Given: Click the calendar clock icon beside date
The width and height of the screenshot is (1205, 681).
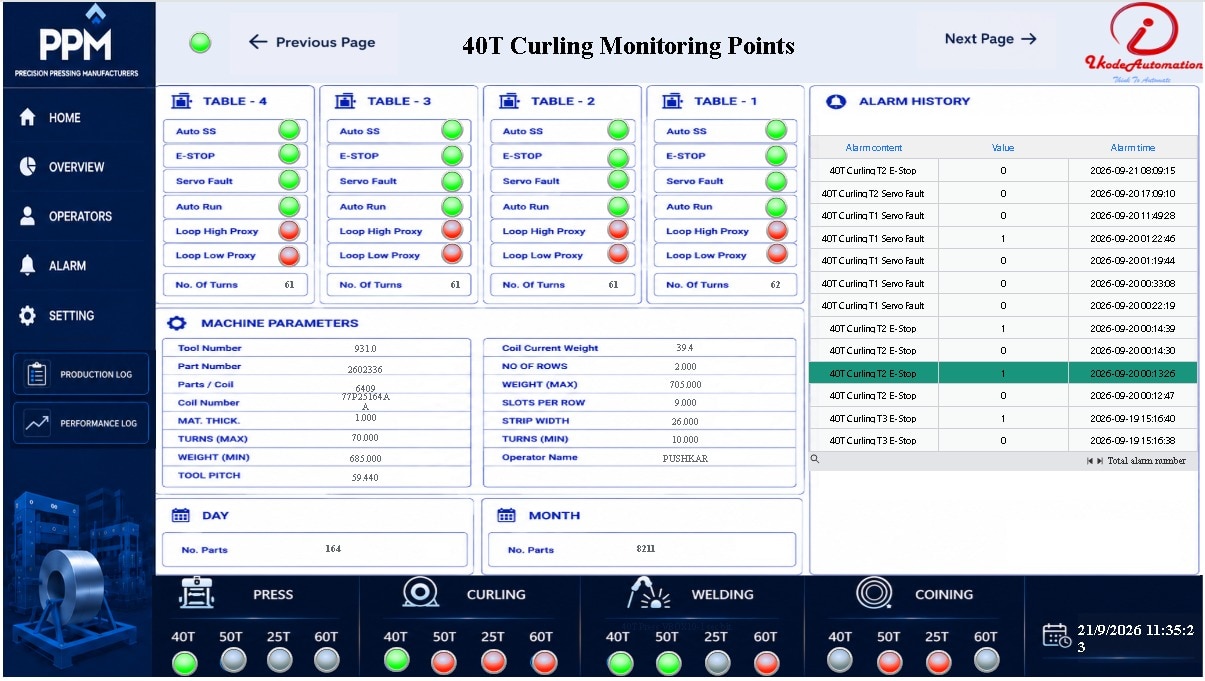Looking at the screenshot, I should point(1056,635).
